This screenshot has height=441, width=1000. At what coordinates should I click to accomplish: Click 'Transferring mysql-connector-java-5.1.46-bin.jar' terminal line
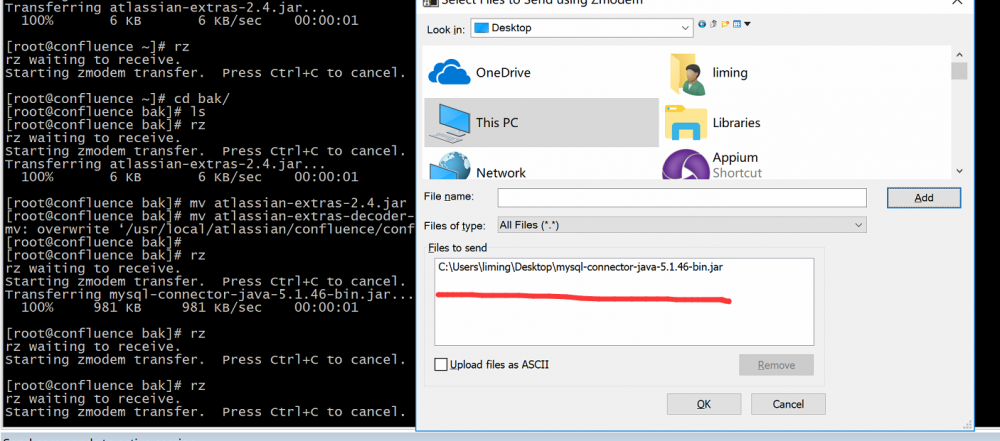210,294
